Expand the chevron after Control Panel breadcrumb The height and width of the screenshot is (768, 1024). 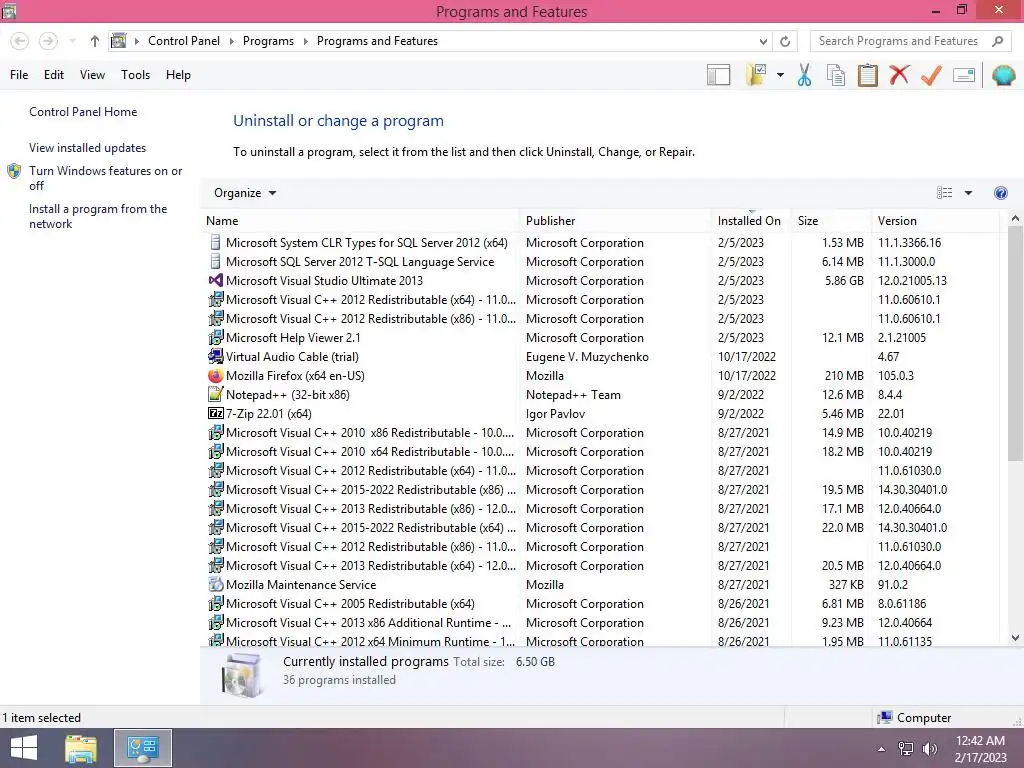point(231,41)
